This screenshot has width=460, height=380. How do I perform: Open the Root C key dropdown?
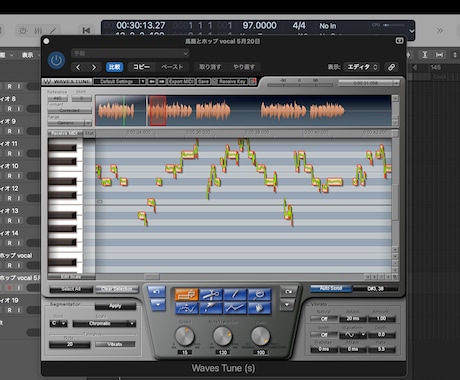[x=58, y=323]
